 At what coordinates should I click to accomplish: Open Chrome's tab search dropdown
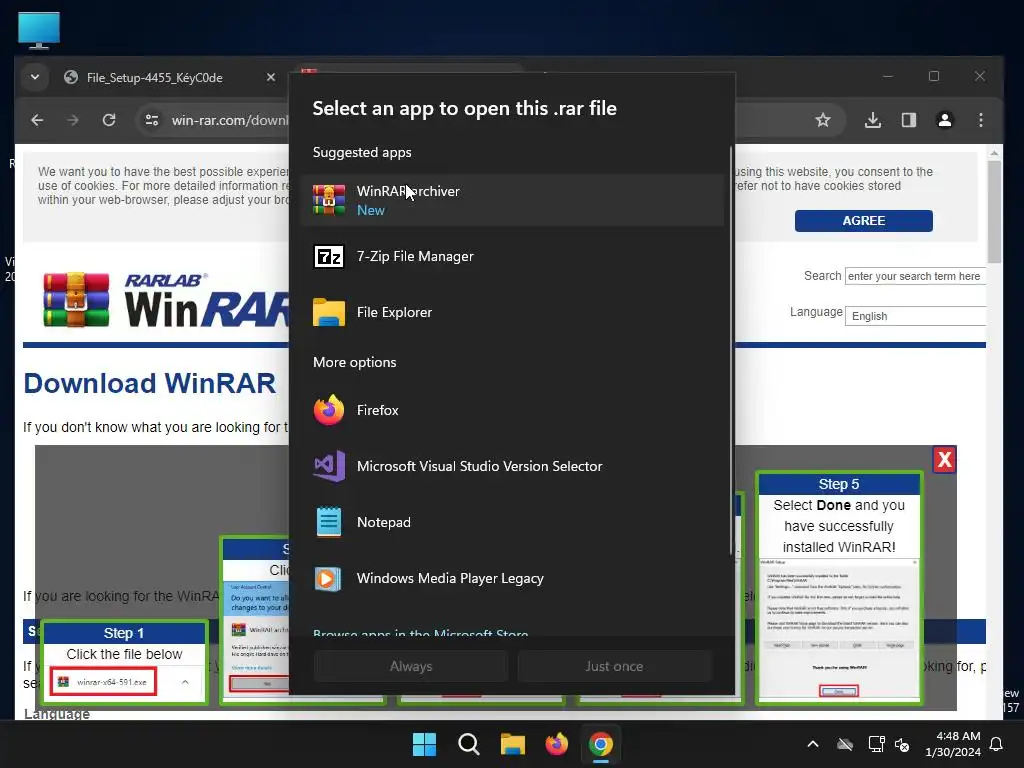(x=35, y=77)
